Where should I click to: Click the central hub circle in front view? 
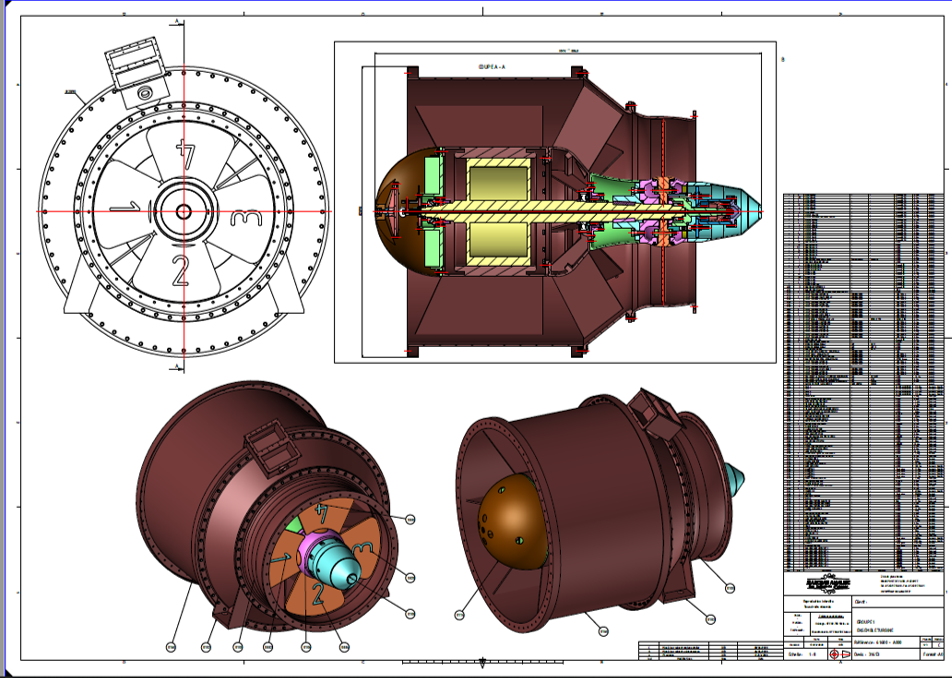point(183,211)
